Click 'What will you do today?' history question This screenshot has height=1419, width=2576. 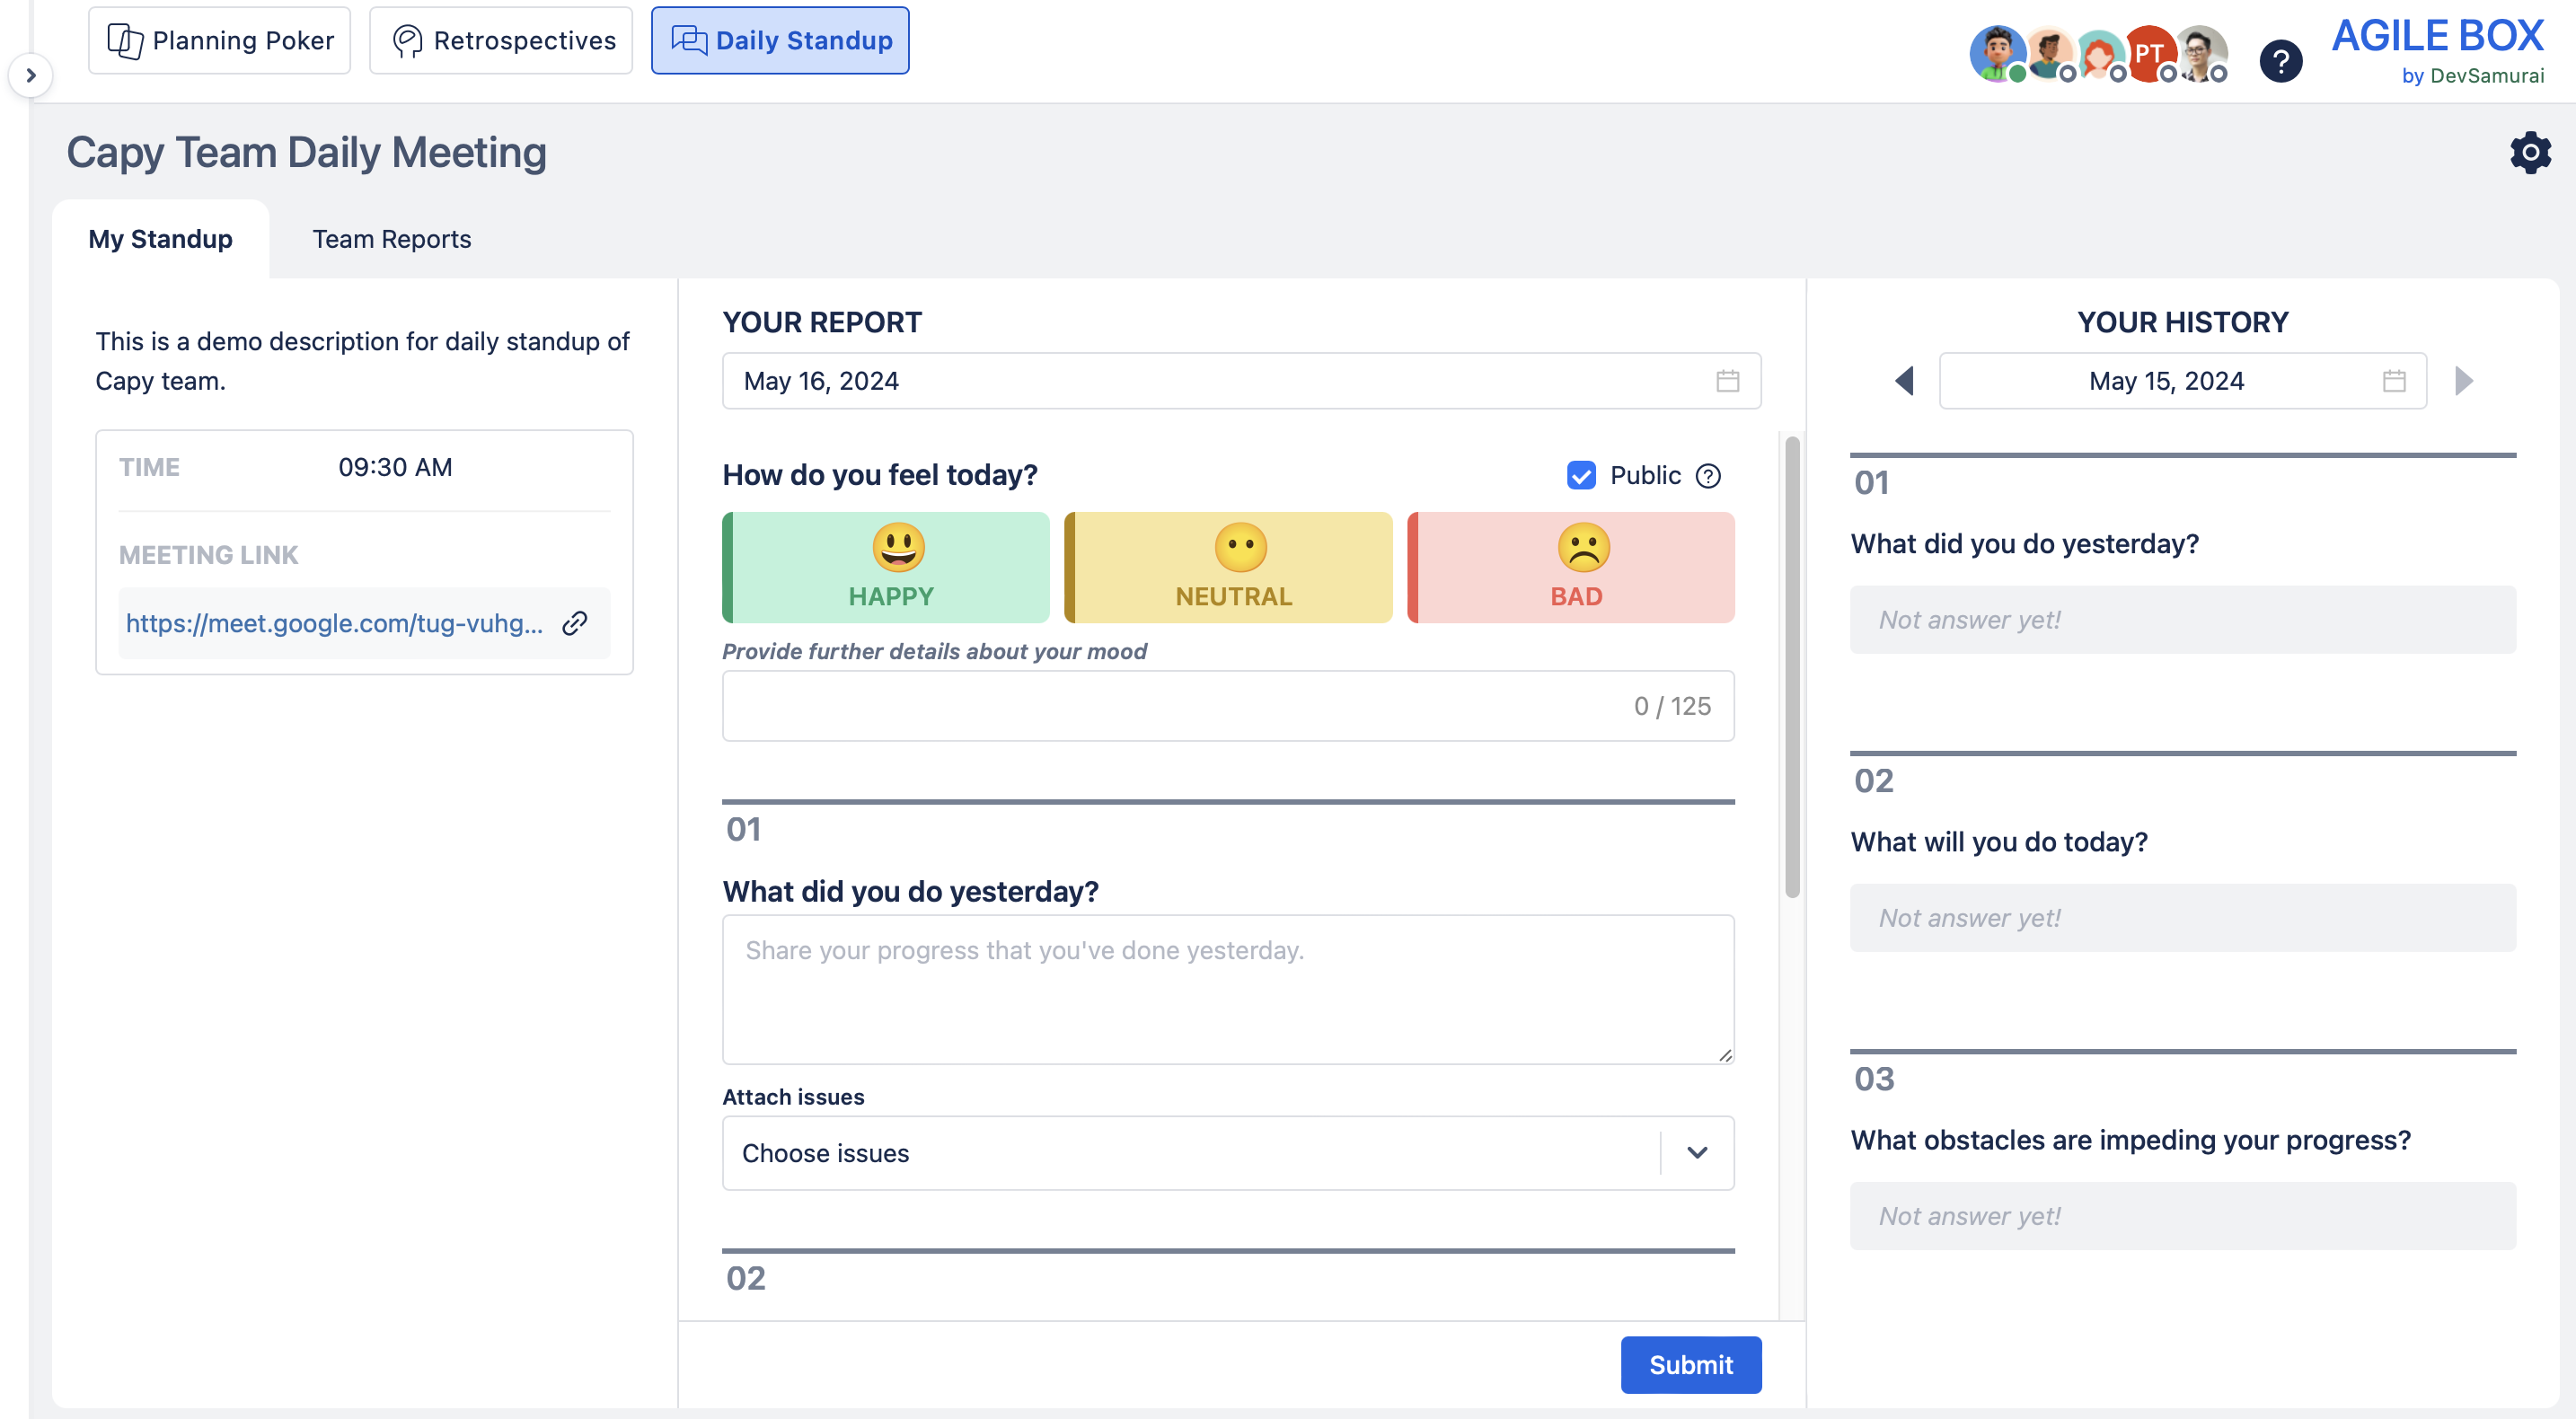click(x=1998, y=842)
